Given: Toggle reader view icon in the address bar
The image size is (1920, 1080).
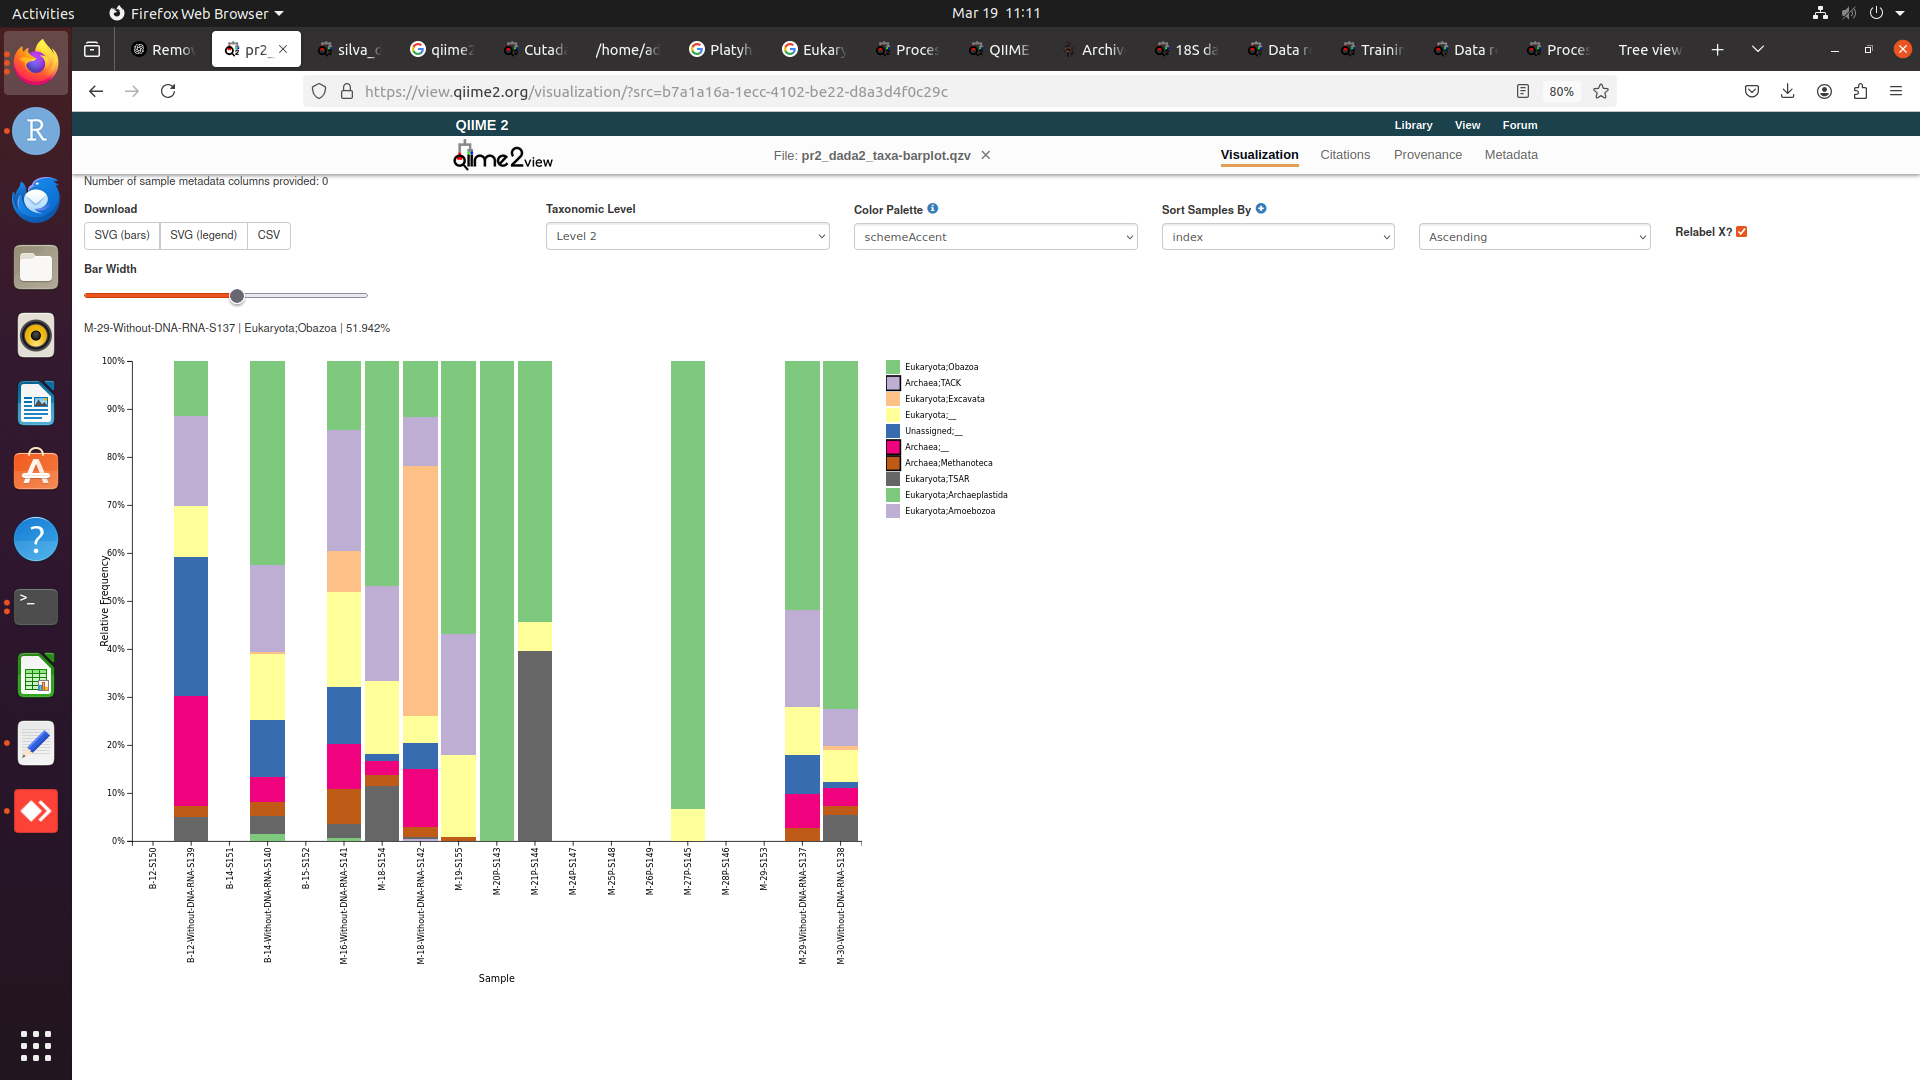Looking at the screenshot, I should (x=1523, y=91).
